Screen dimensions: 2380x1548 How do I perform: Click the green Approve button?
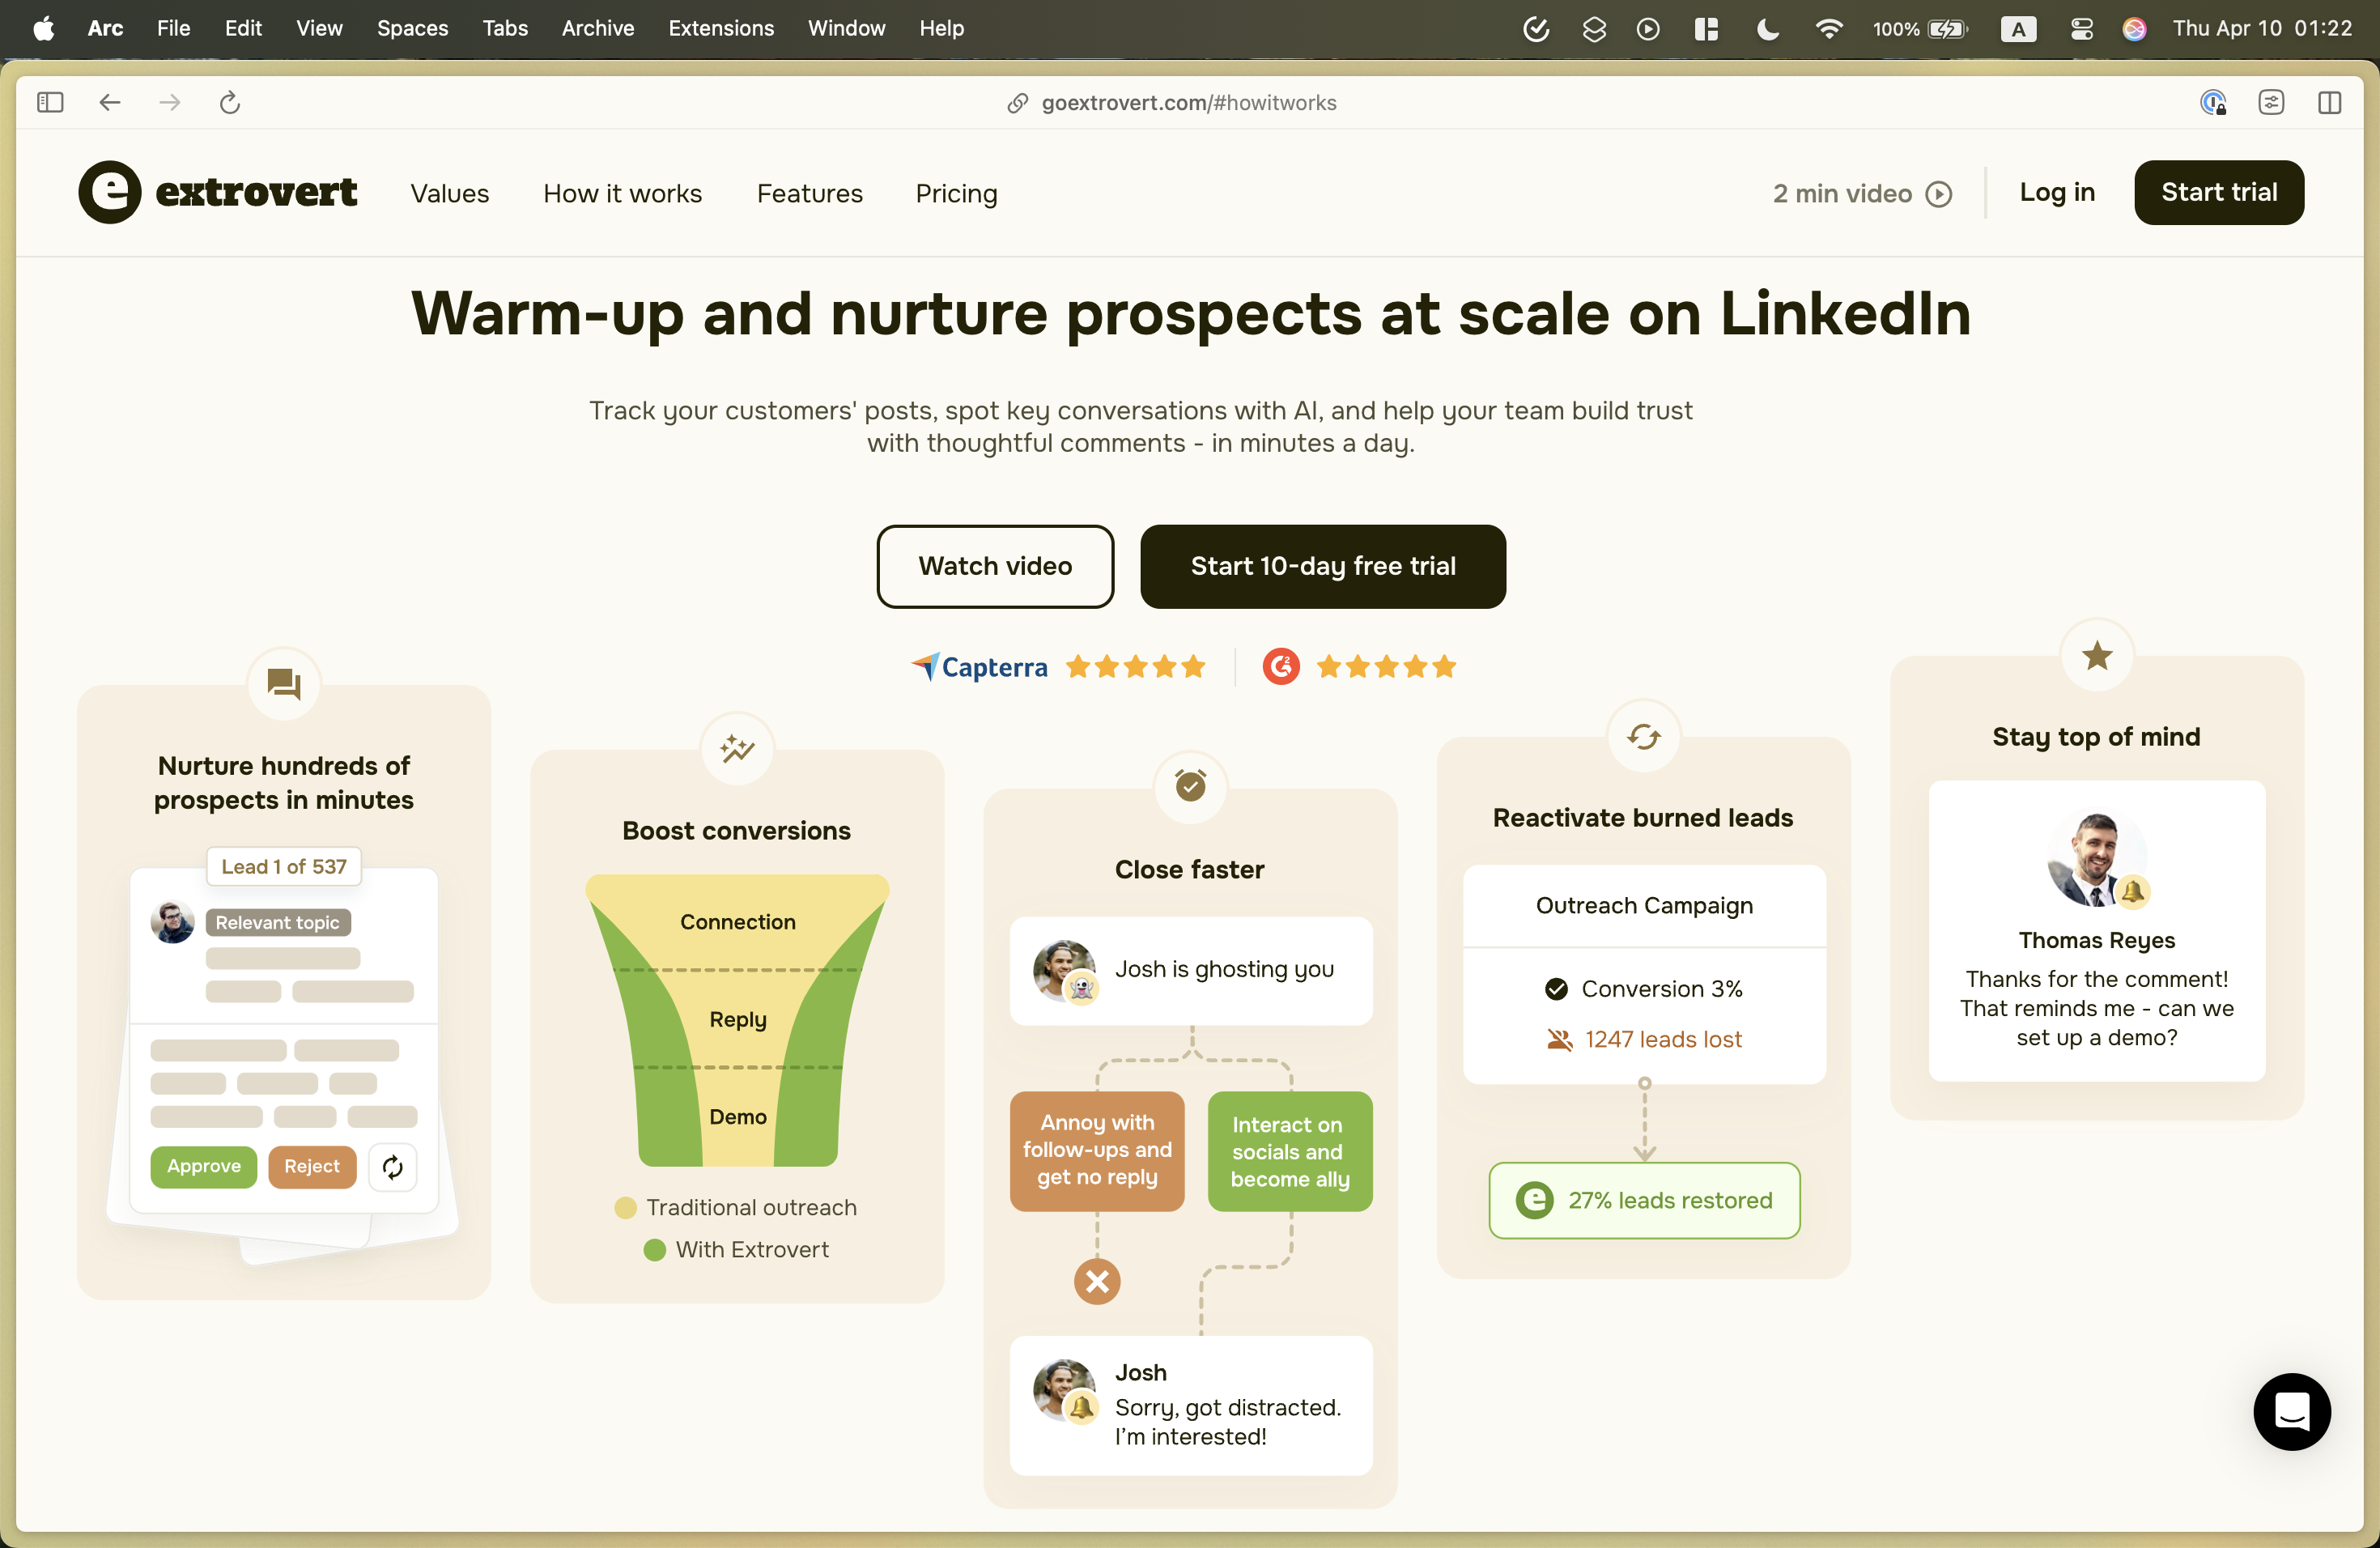(x=203, y=1166)
